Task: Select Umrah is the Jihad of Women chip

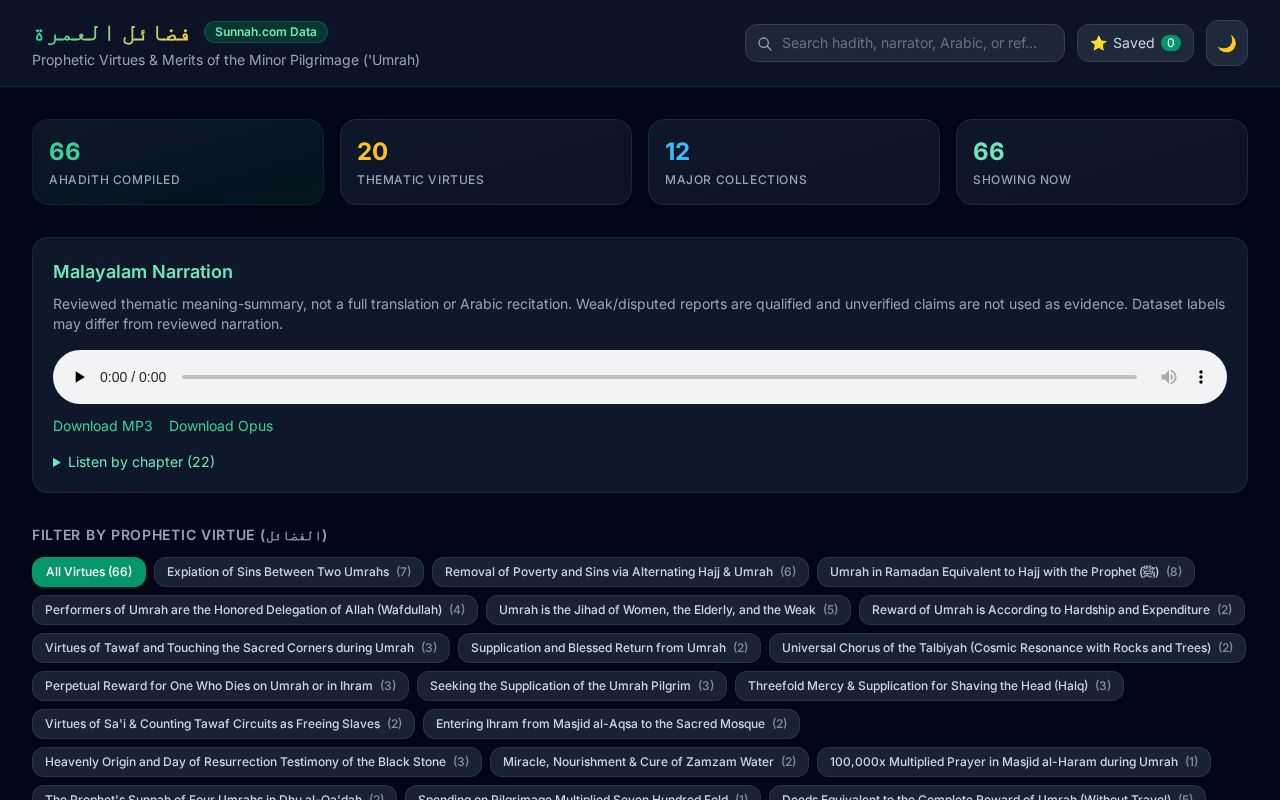Action: [668, 610]
